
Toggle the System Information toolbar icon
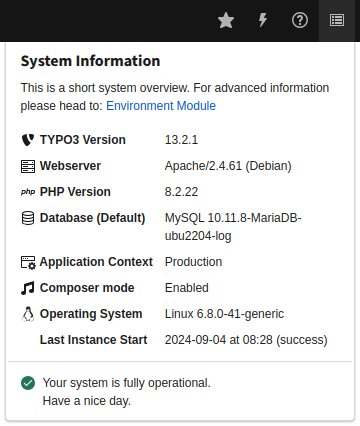[x=337, y=20]
